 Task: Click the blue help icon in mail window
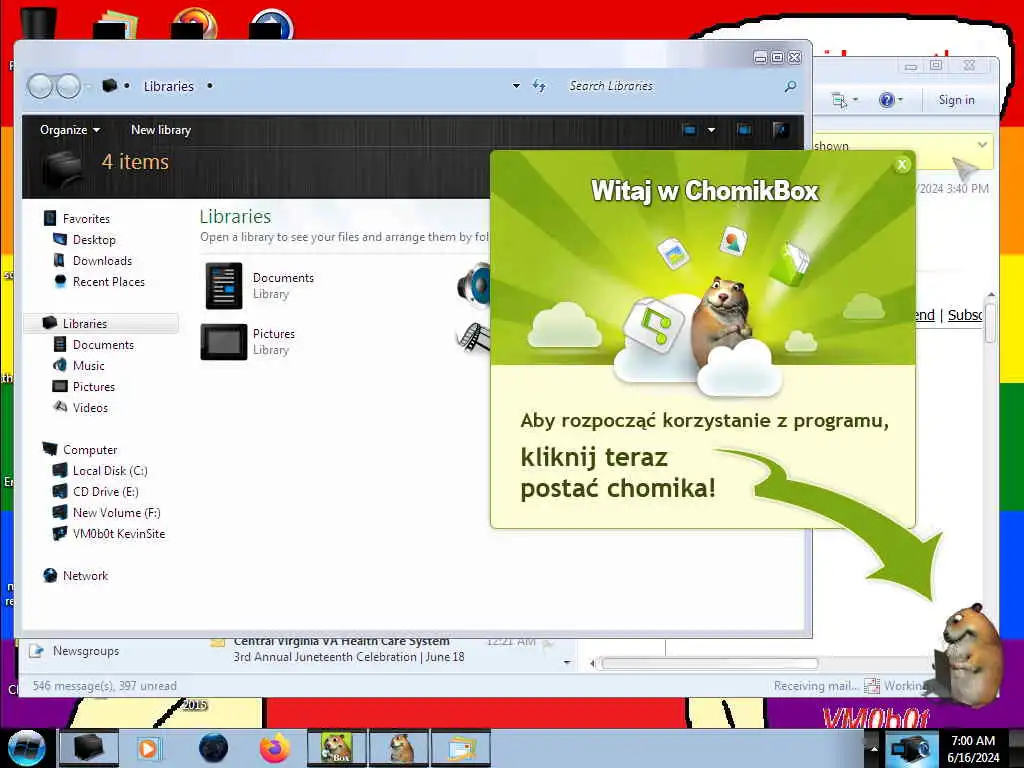[886, 100]
